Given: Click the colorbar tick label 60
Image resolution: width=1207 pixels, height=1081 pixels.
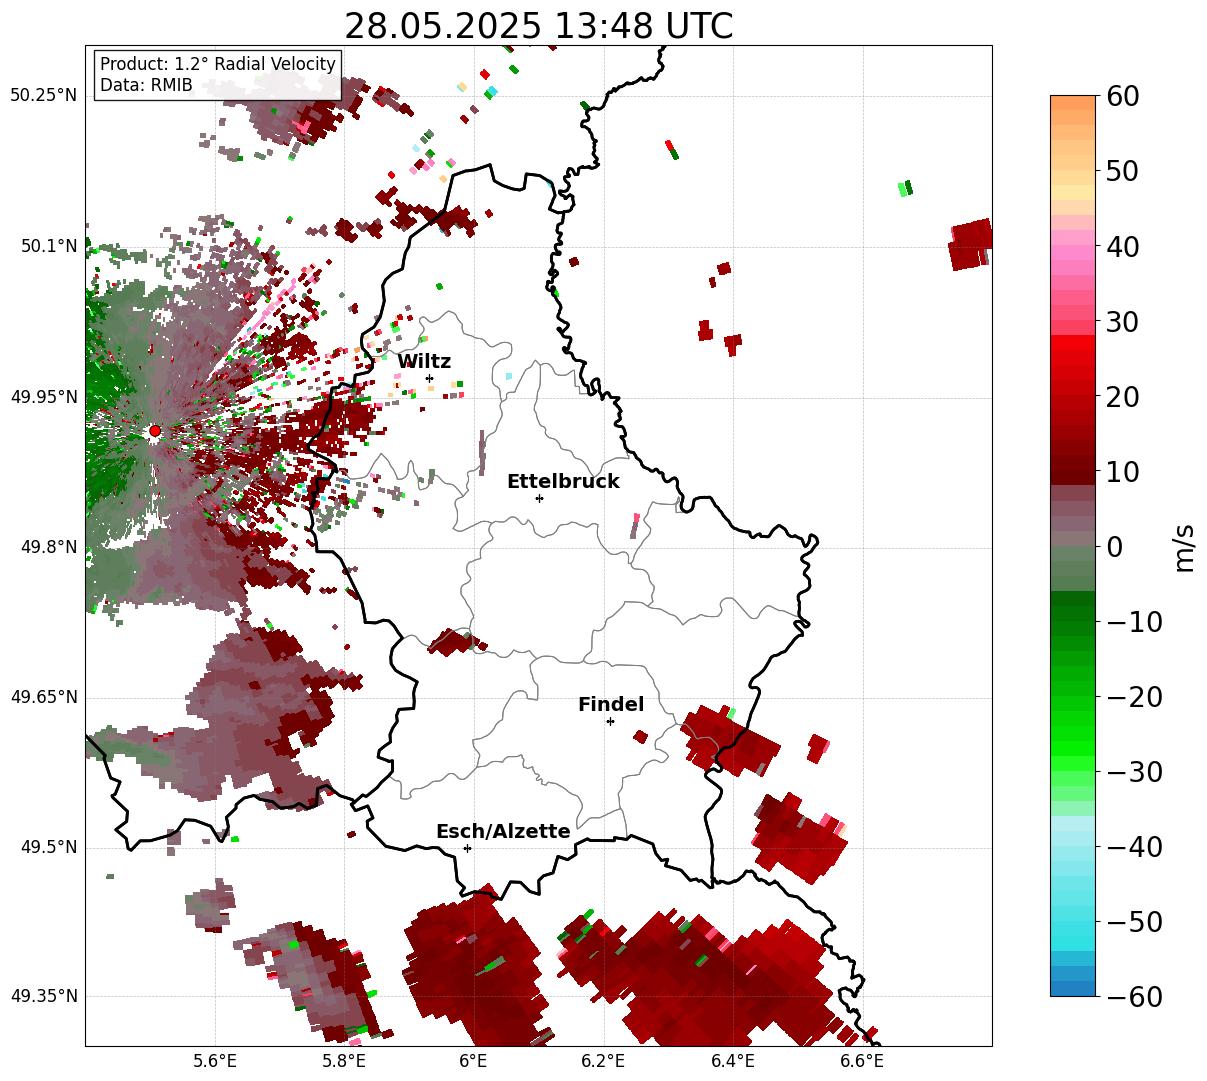Looking at the screenshot, I should 1123,96.
